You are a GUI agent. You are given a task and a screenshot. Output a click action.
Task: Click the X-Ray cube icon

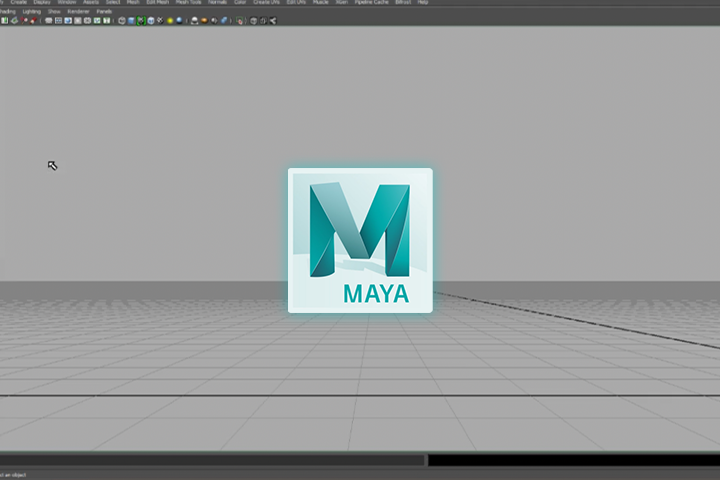253,21
